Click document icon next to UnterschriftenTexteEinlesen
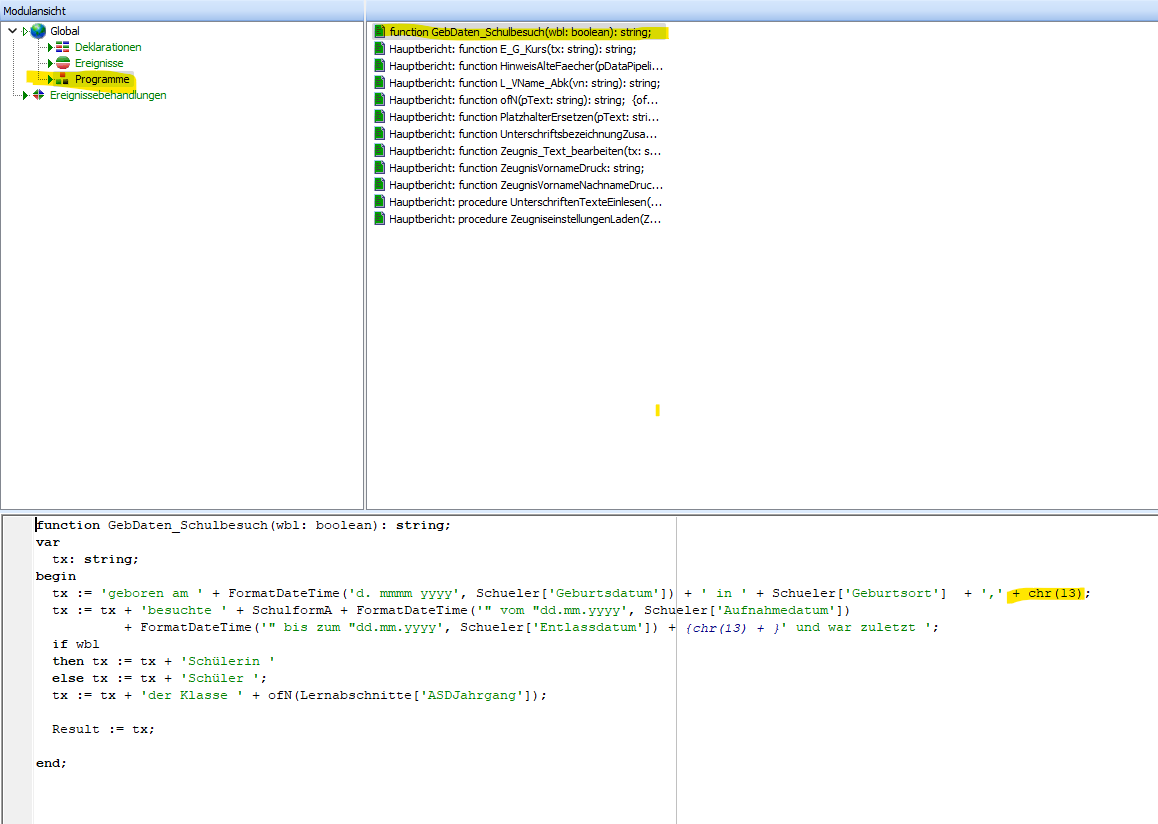 380,202
